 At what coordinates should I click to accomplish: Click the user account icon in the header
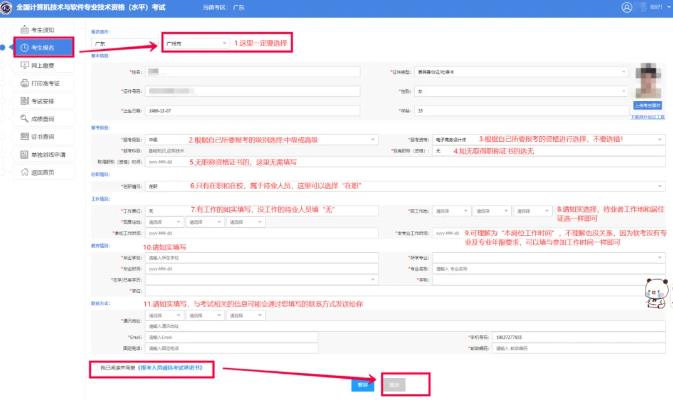click(x=627, y=7)
